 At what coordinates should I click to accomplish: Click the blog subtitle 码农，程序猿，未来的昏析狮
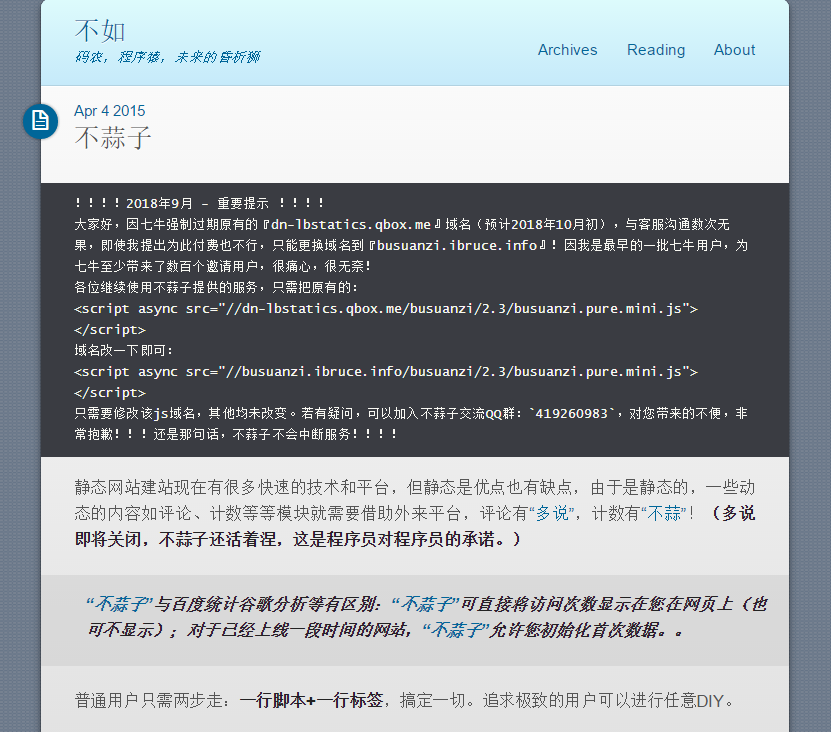(167, 57)
